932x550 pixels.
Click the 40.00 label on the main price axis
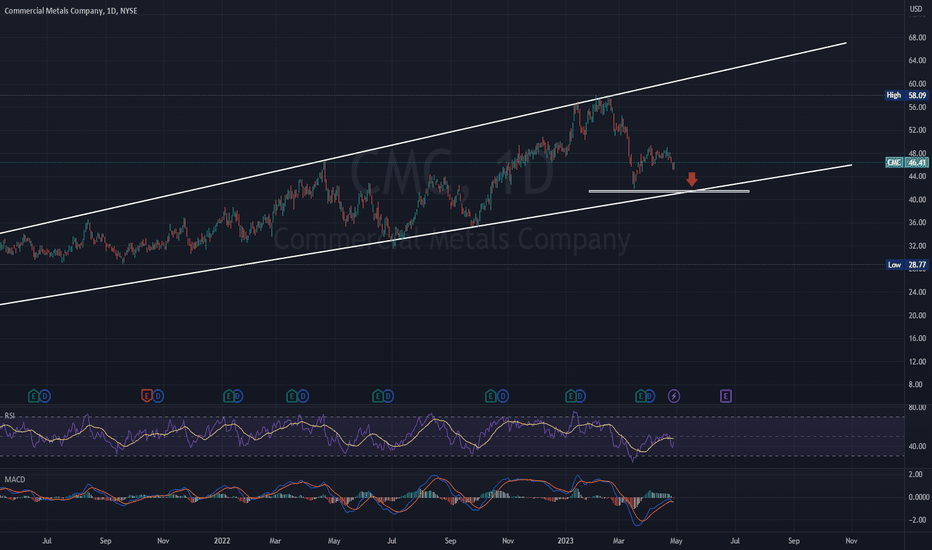click(917, 200)
